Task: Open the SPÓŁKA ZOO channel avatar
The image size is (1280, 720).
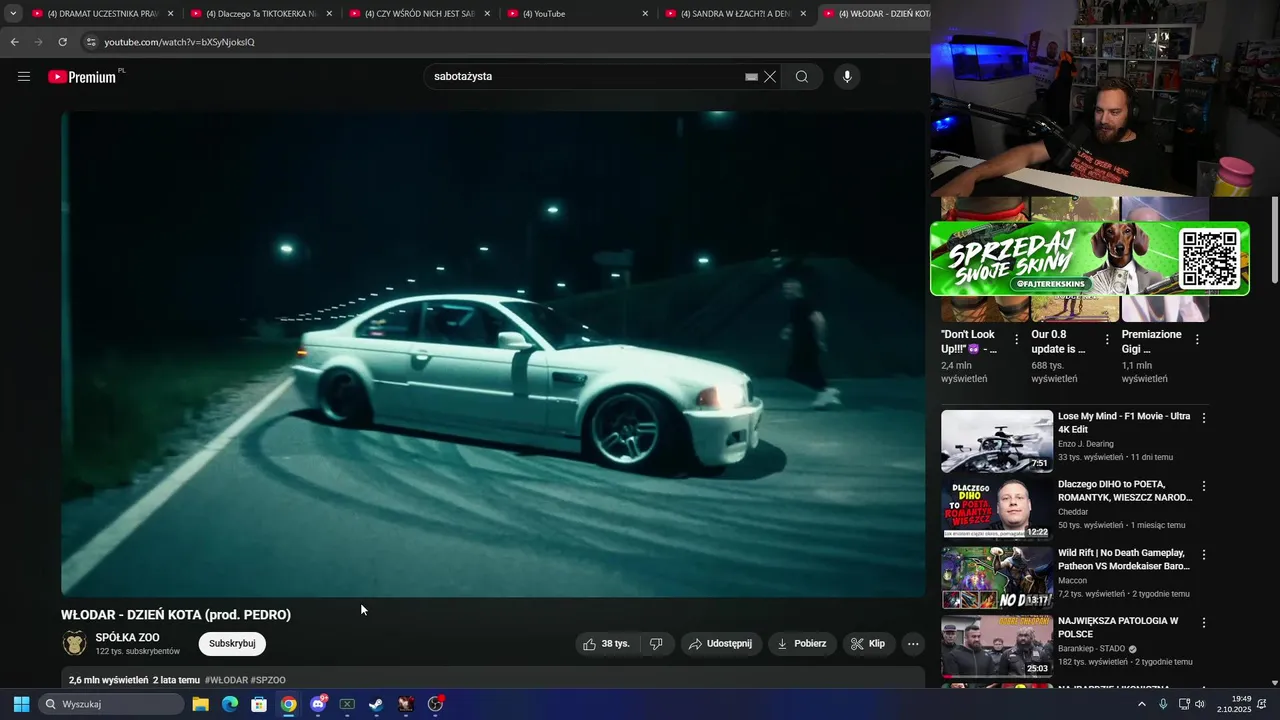Action: click(75, 643)
